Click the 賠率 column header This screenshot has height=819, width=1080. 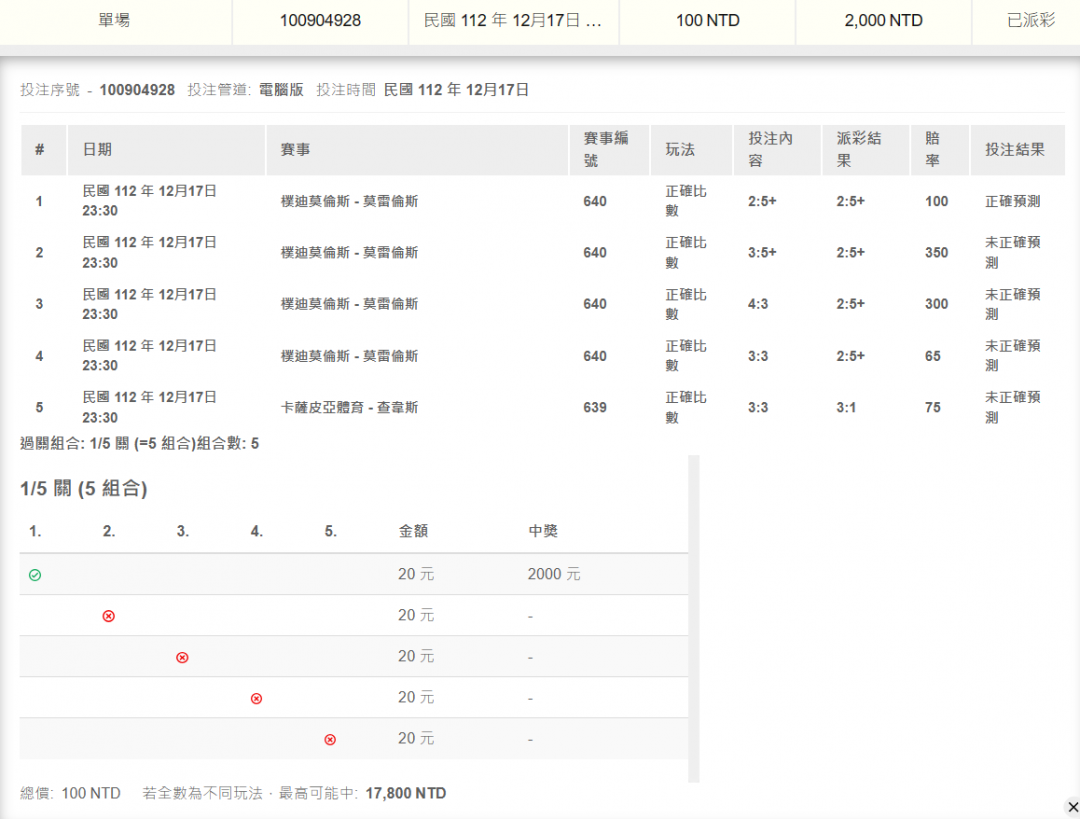pyautogui.click(x=932, y=149)
